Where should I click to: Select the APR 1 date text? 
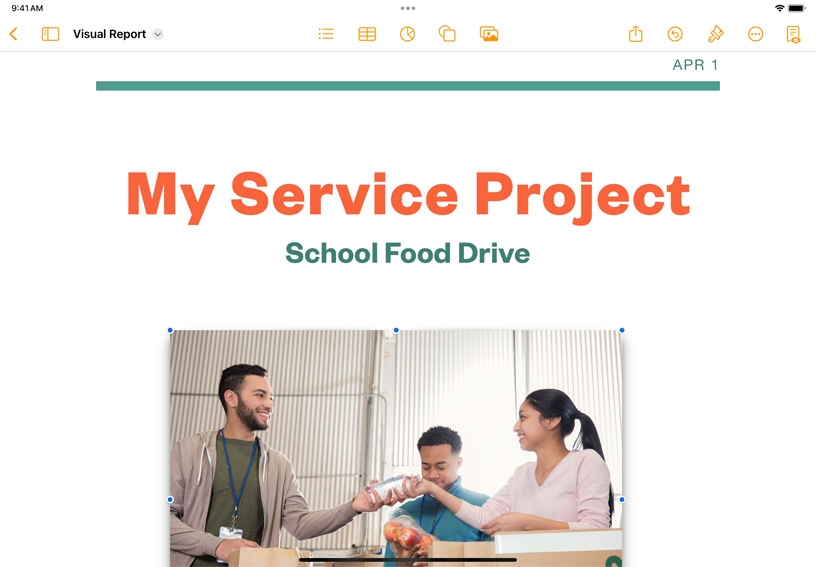[695, 65]
